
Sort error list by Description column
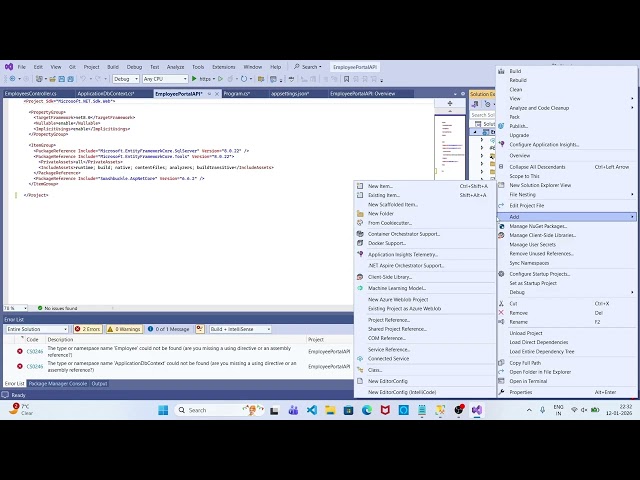click(60, 340)
